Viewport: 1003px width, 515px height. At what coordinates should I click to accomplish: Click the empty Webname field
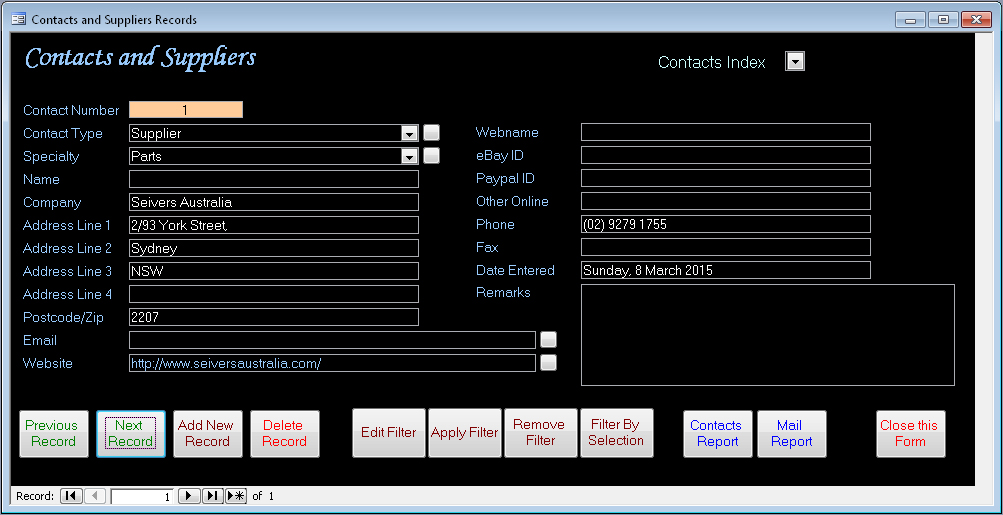point(726,132)
